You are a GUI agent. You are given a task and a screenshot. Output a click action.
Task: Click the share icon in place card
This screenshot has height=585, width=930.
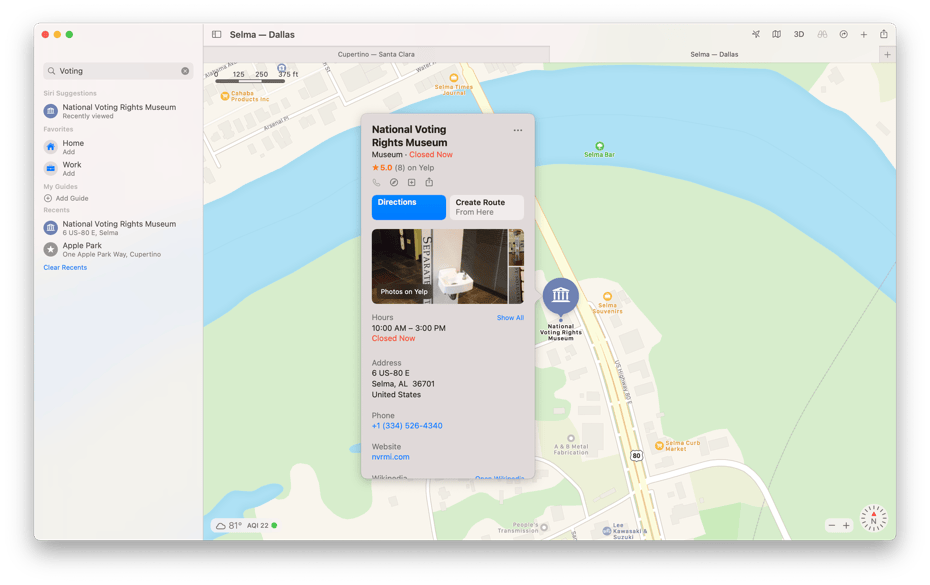tap(429, 182)
